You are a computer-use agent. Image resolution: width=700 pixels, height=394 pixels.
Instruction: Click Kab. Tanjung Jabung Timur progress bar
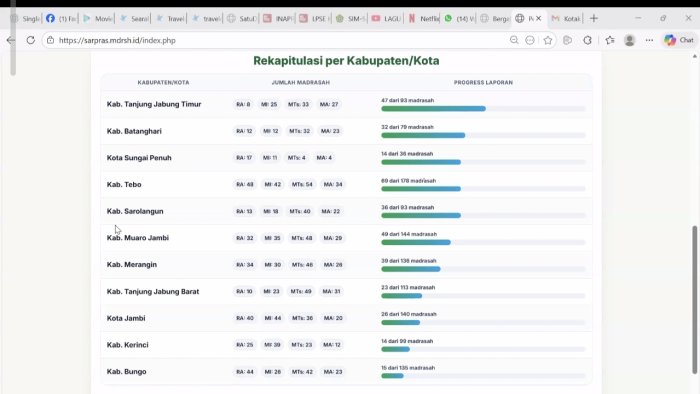pos(483,109)
